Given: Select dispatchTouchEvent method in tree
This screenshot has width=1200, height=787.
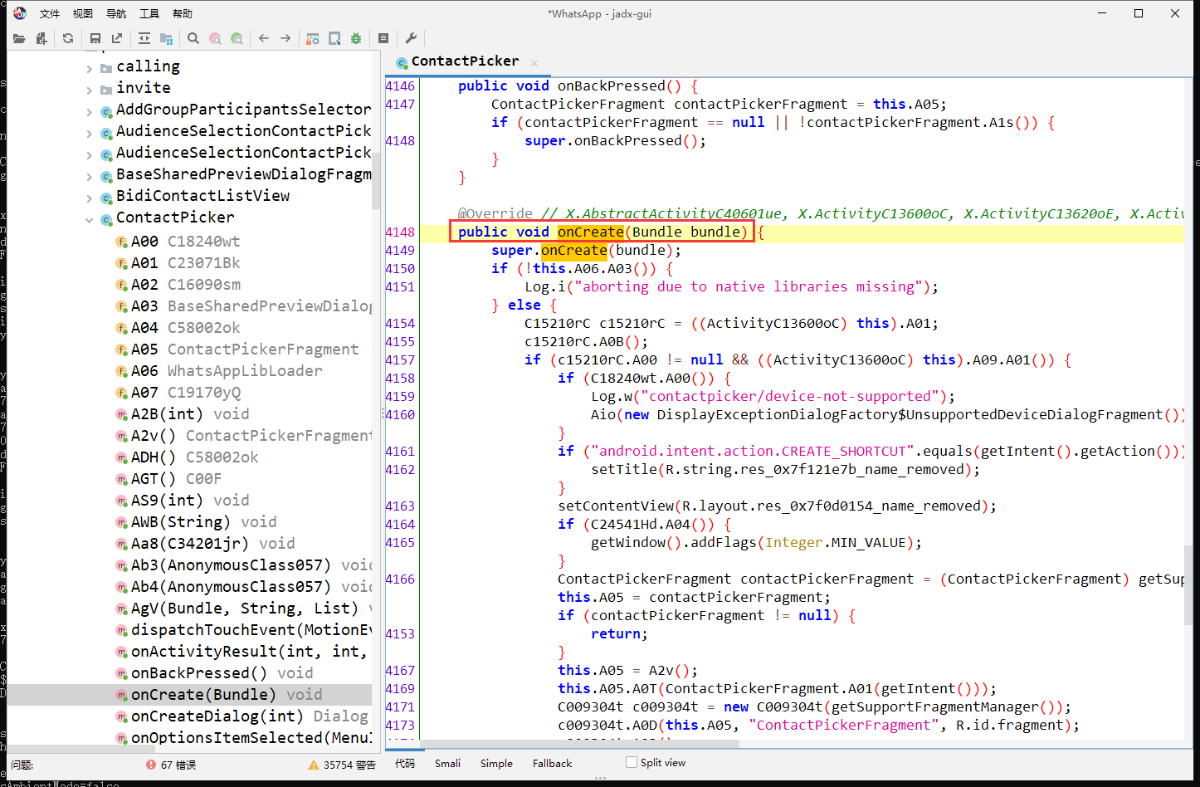Looking at the screenshot, I should [243, 630].
